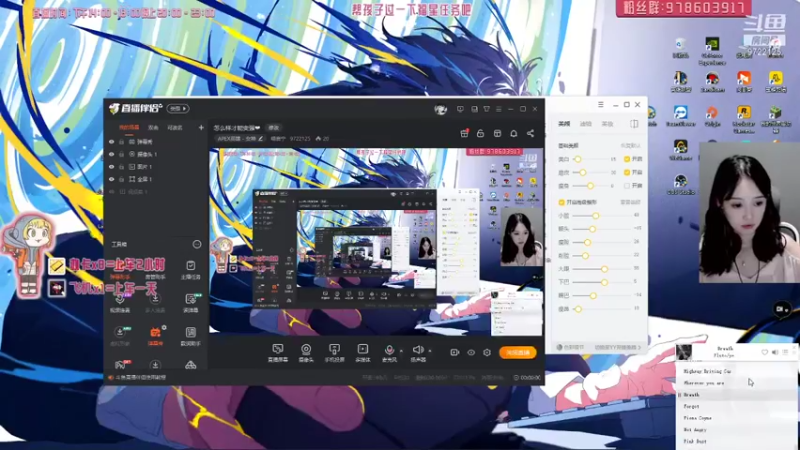The width and height of the screenshot is (800, 450).
Task: Click the record video icon beside the eye
Action: [x=455, y=353]
